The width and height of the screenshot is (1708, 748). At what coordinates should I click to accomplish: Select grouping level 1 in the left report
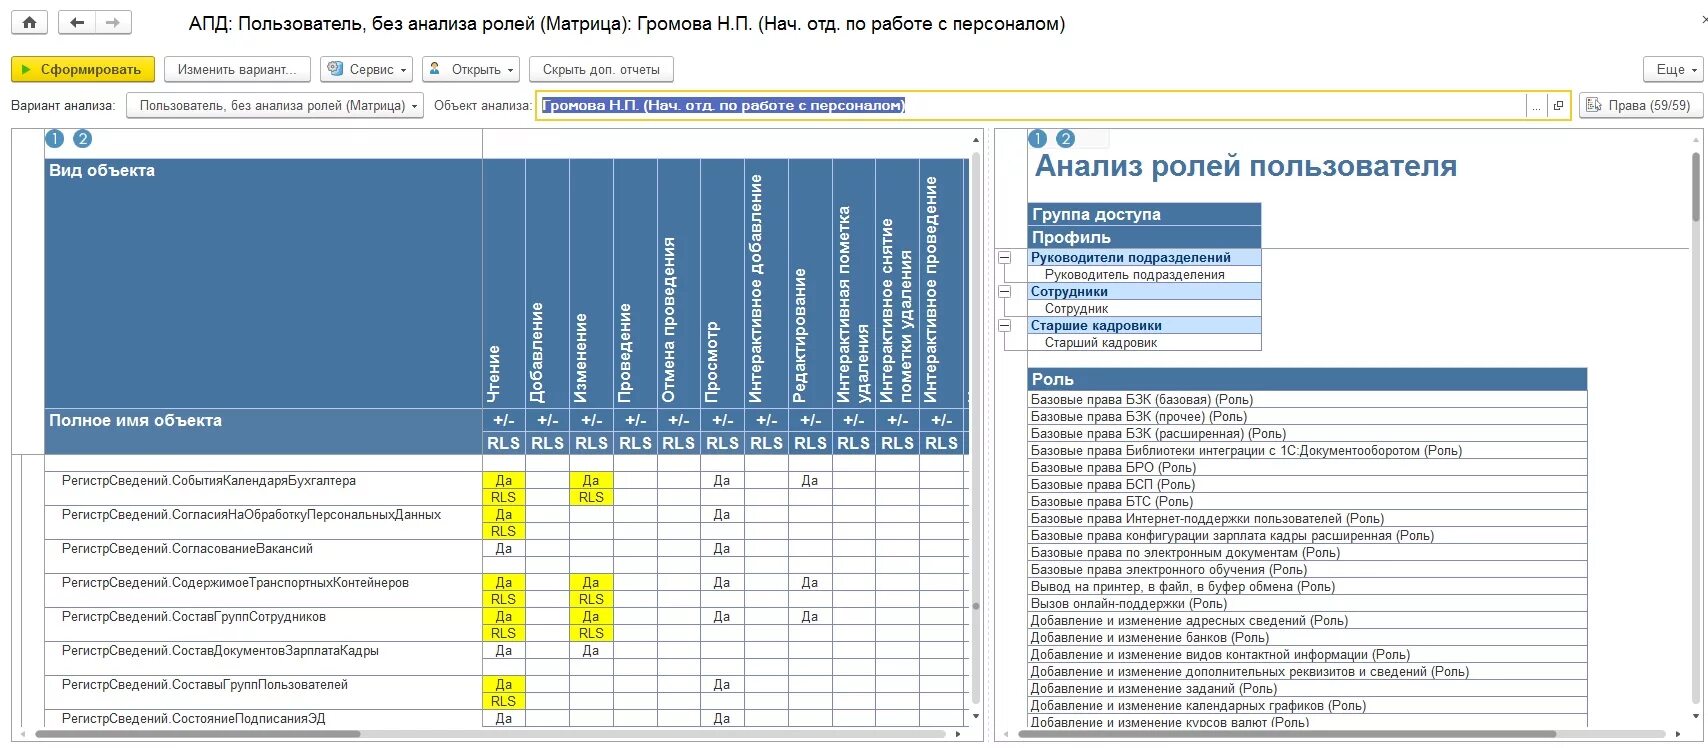pyautogui.click(x=55, y=139)
